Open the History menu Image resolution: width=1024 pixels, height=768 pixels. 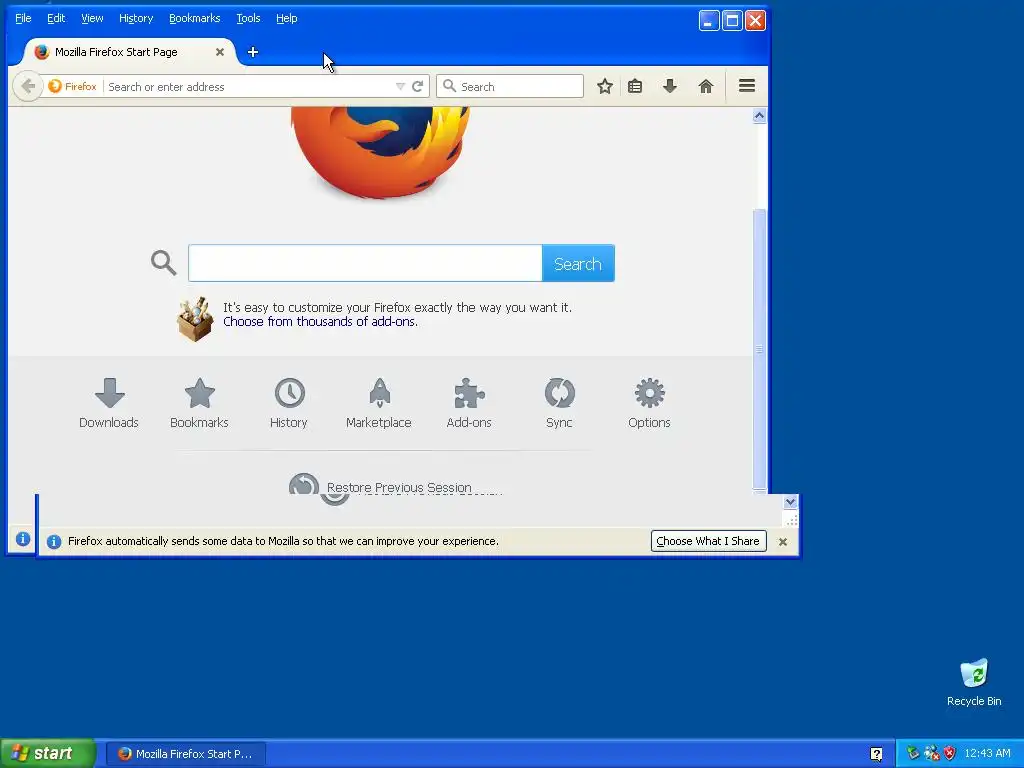point(136,18)
